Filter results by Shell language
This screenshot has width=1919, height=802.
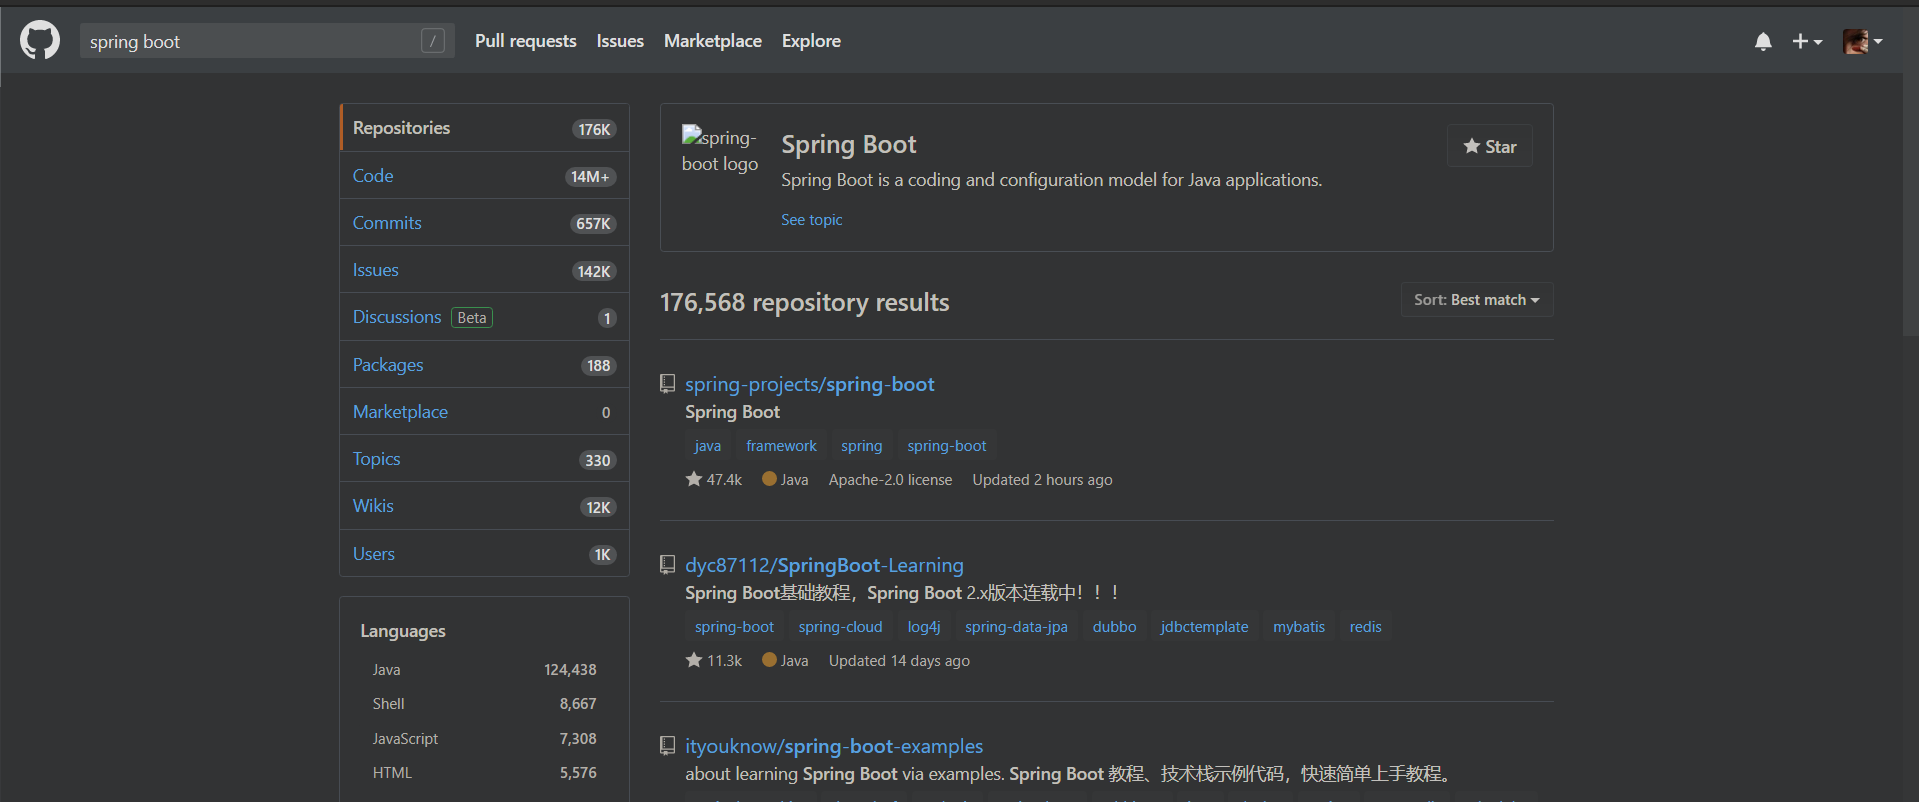(x=485, y=704)
